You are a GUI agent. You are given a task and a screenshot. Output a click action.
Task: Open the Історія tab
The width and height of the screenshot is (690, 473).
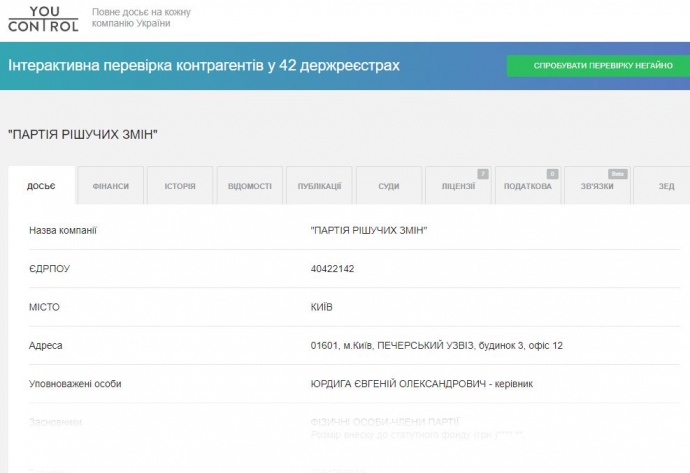[180, 187]
